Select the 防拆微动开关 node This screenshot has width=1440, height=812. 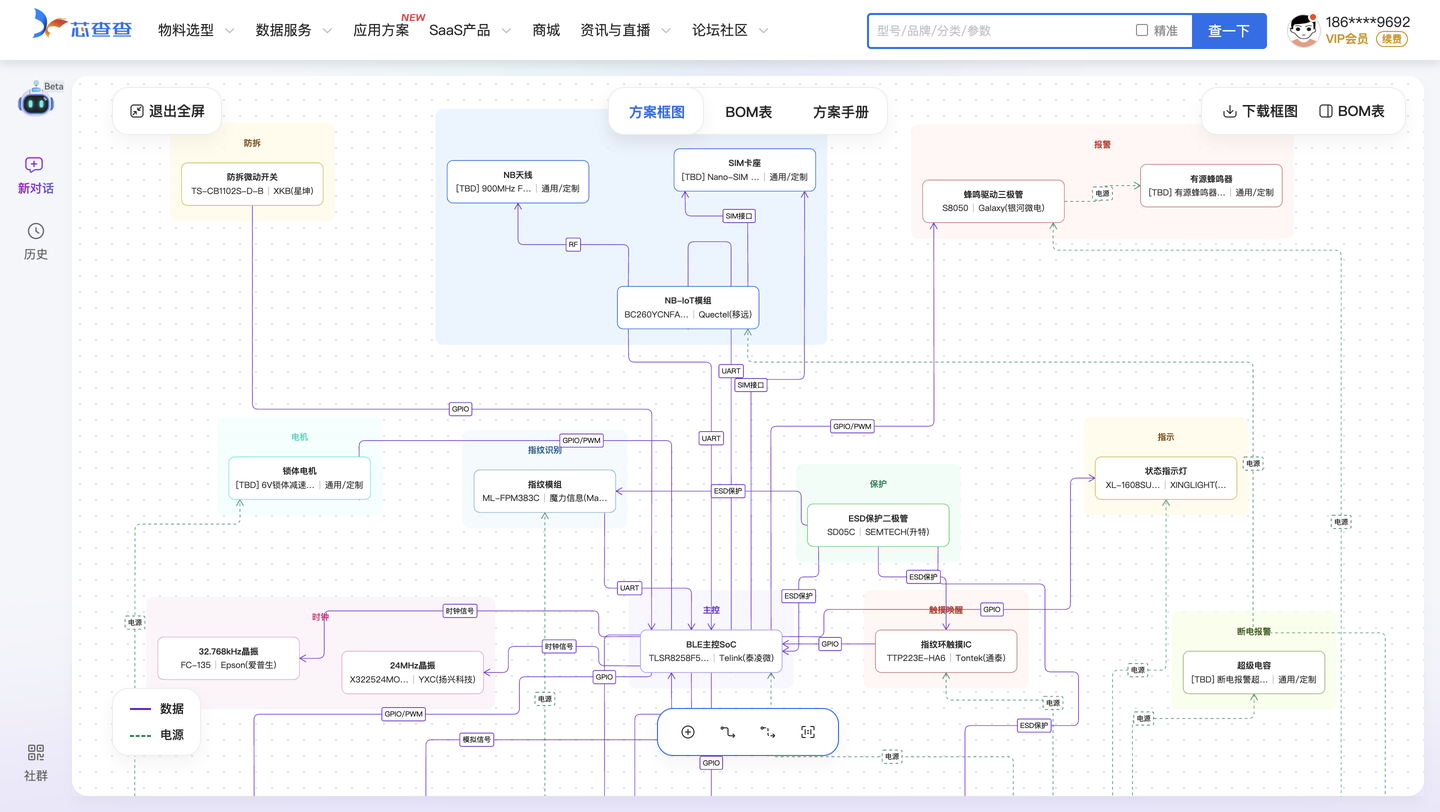252,184
